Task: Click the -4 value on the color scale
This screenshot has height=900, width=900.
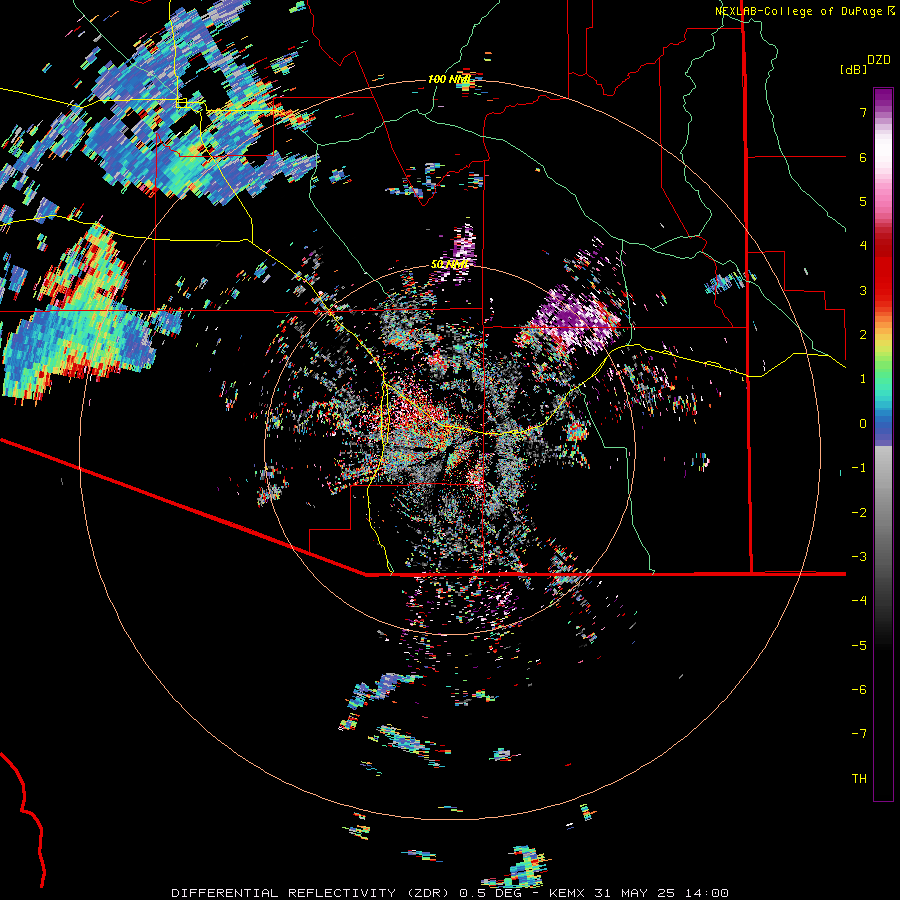Action: (859, 601)
